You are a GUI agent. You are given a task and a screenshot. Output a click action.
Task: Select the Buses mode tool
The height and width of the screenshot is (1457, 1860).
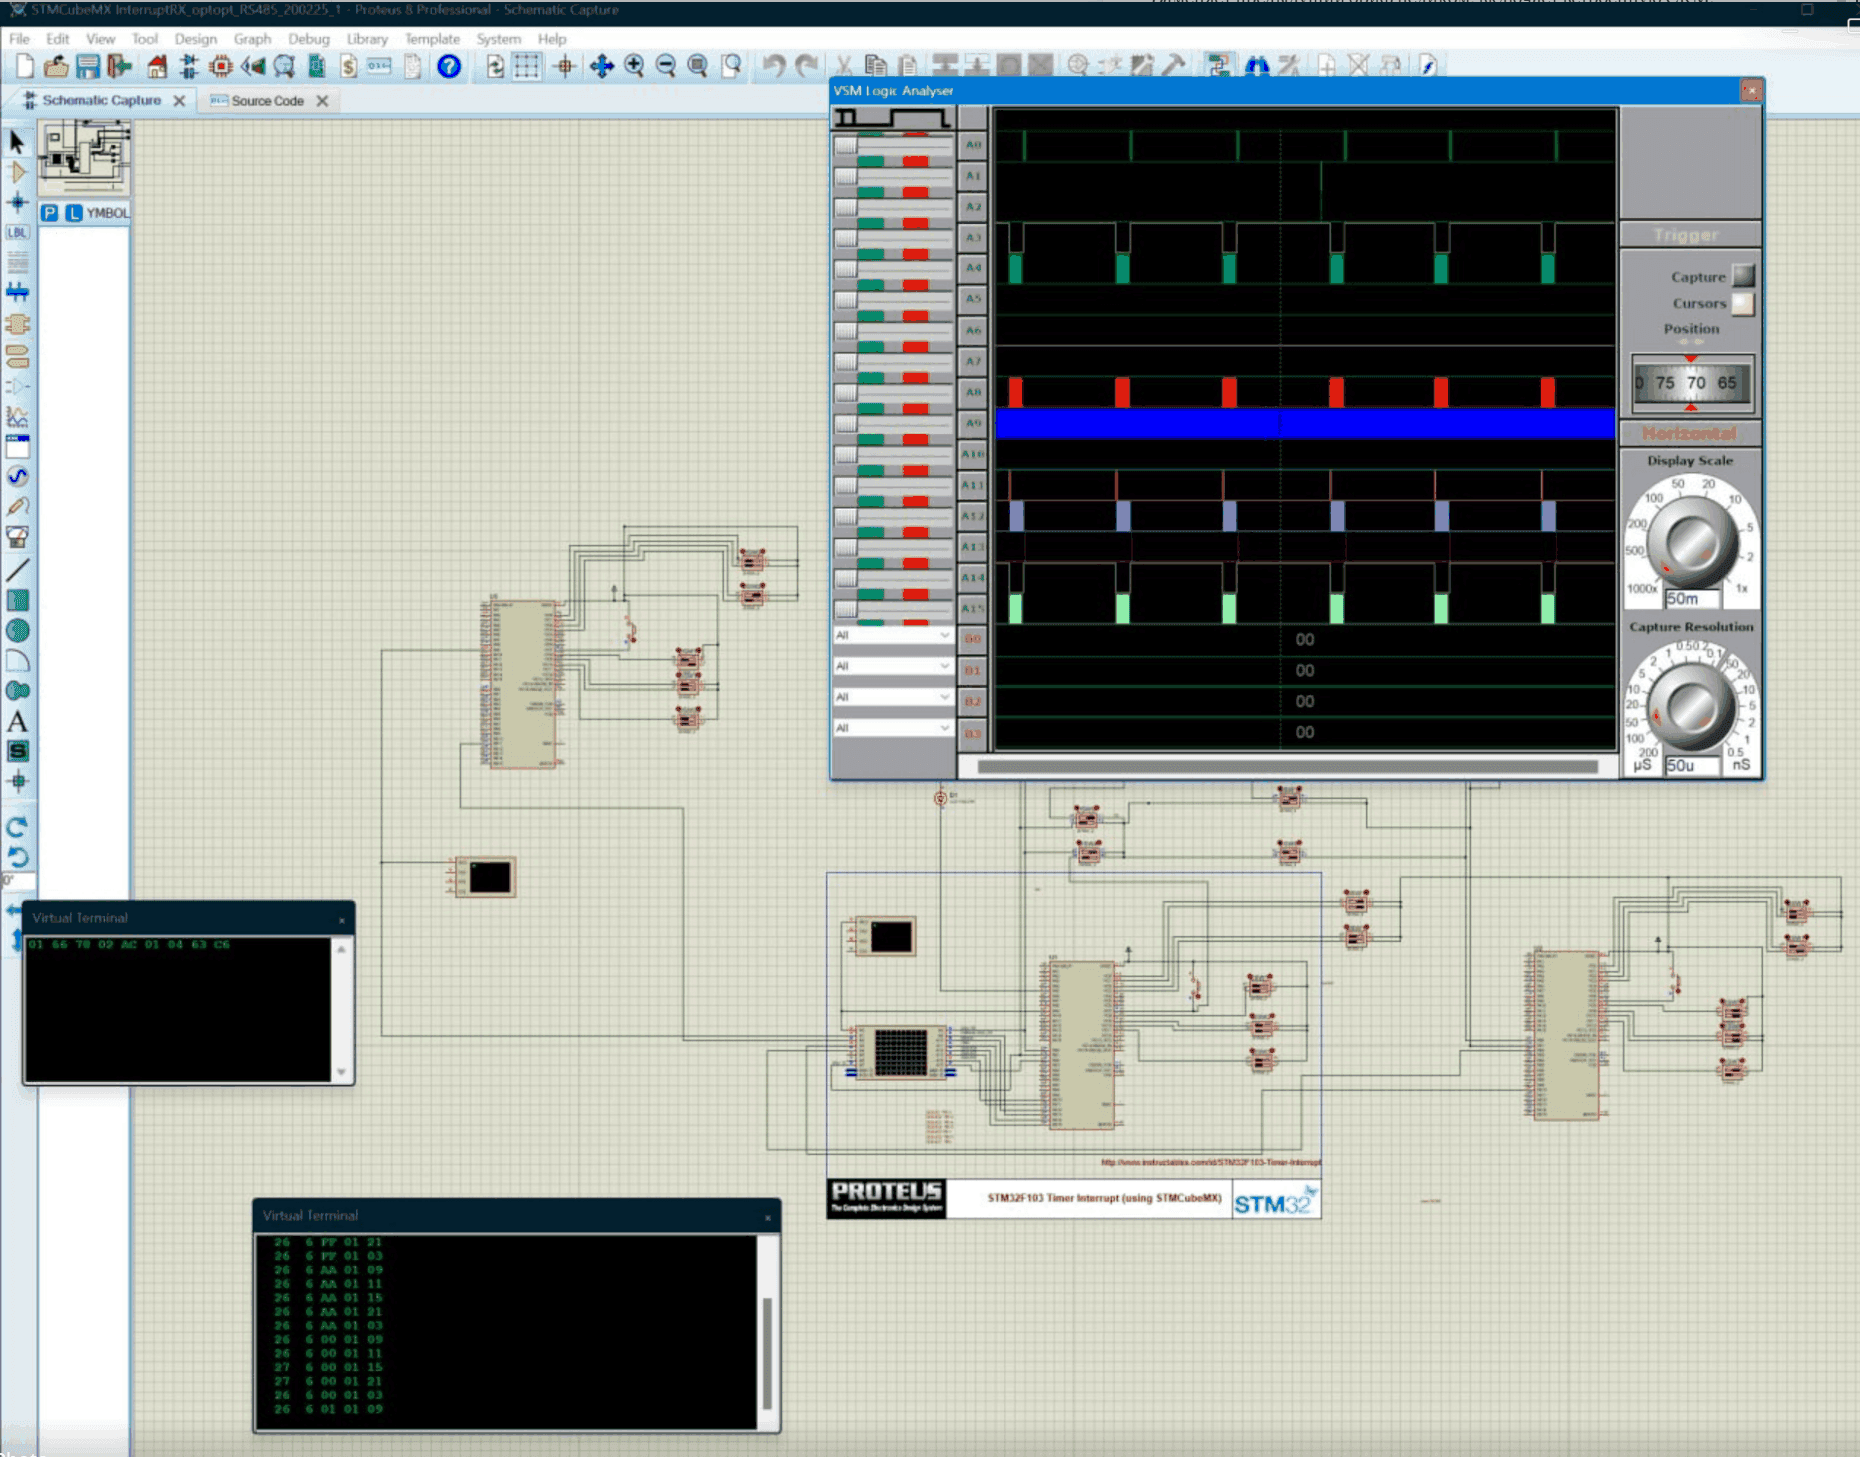click(17, 292)
